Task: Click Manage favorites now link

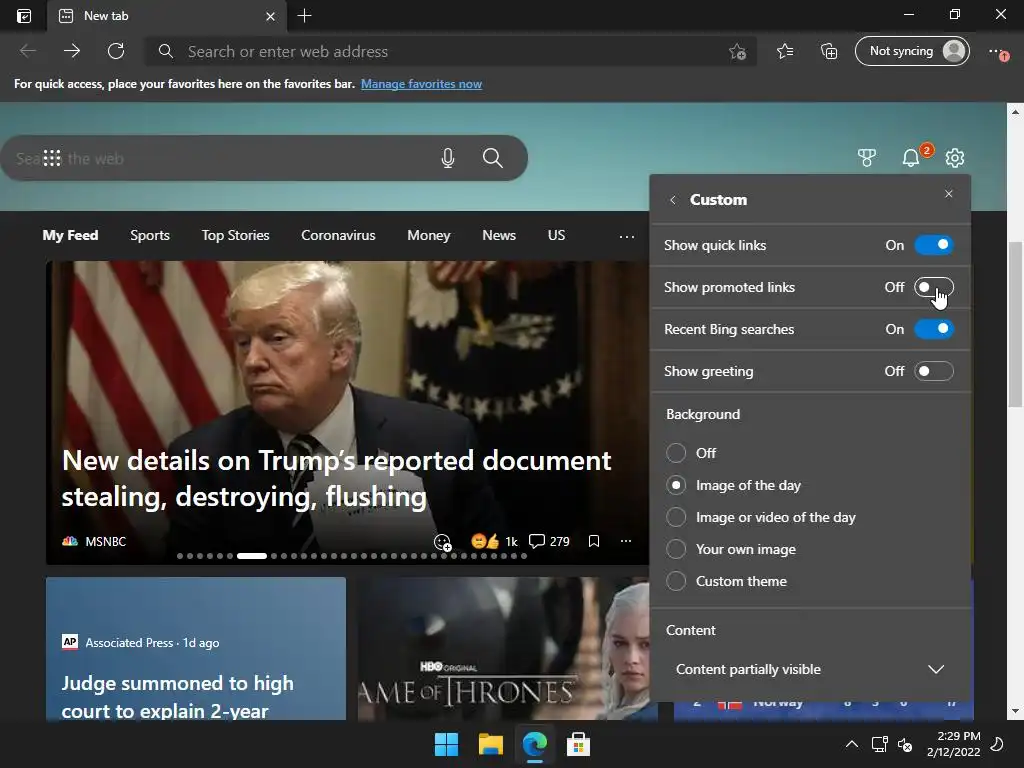Action: point(421,84)
